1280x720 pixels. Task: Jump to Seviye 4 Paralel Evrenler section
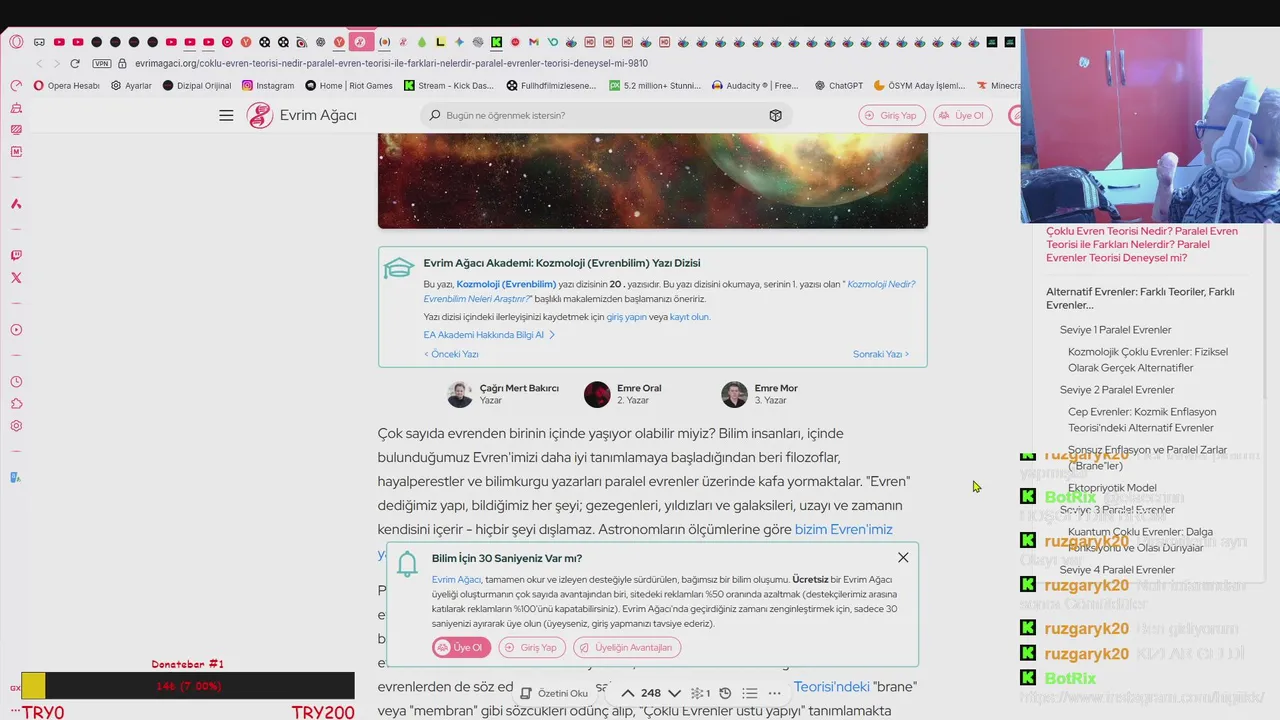(1117, 570)
